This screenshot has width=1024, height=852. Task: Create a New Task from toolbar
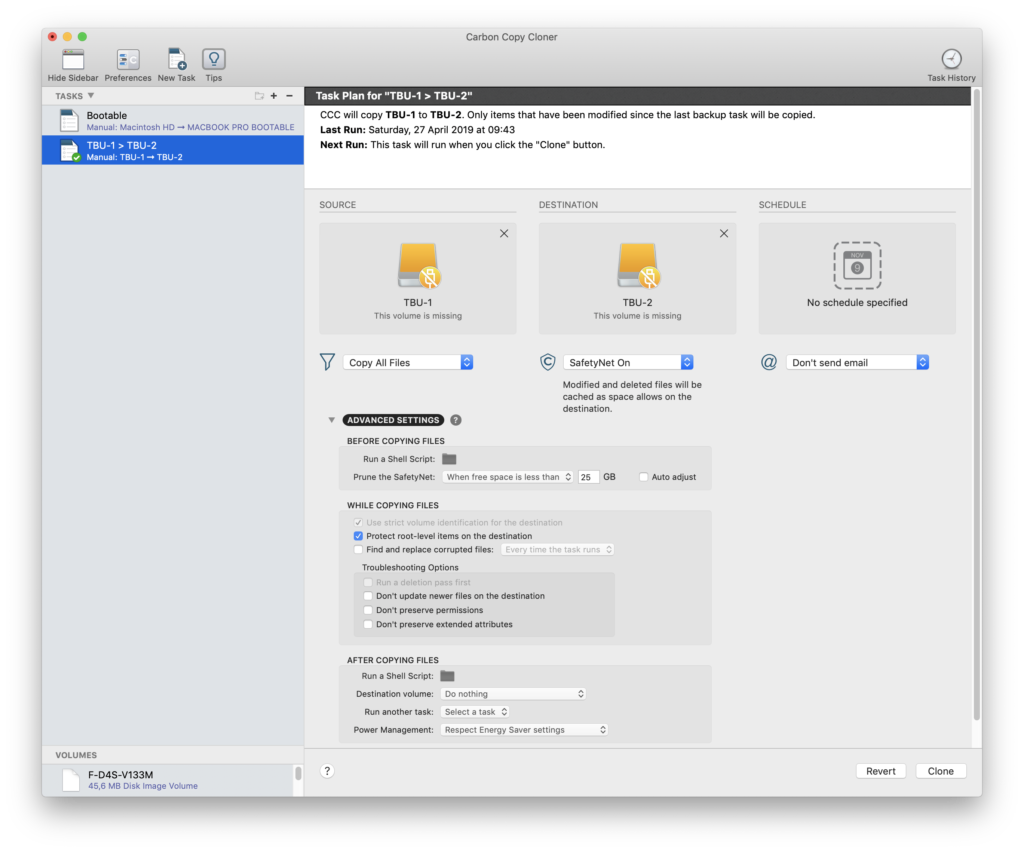click(x=176, y=59)
